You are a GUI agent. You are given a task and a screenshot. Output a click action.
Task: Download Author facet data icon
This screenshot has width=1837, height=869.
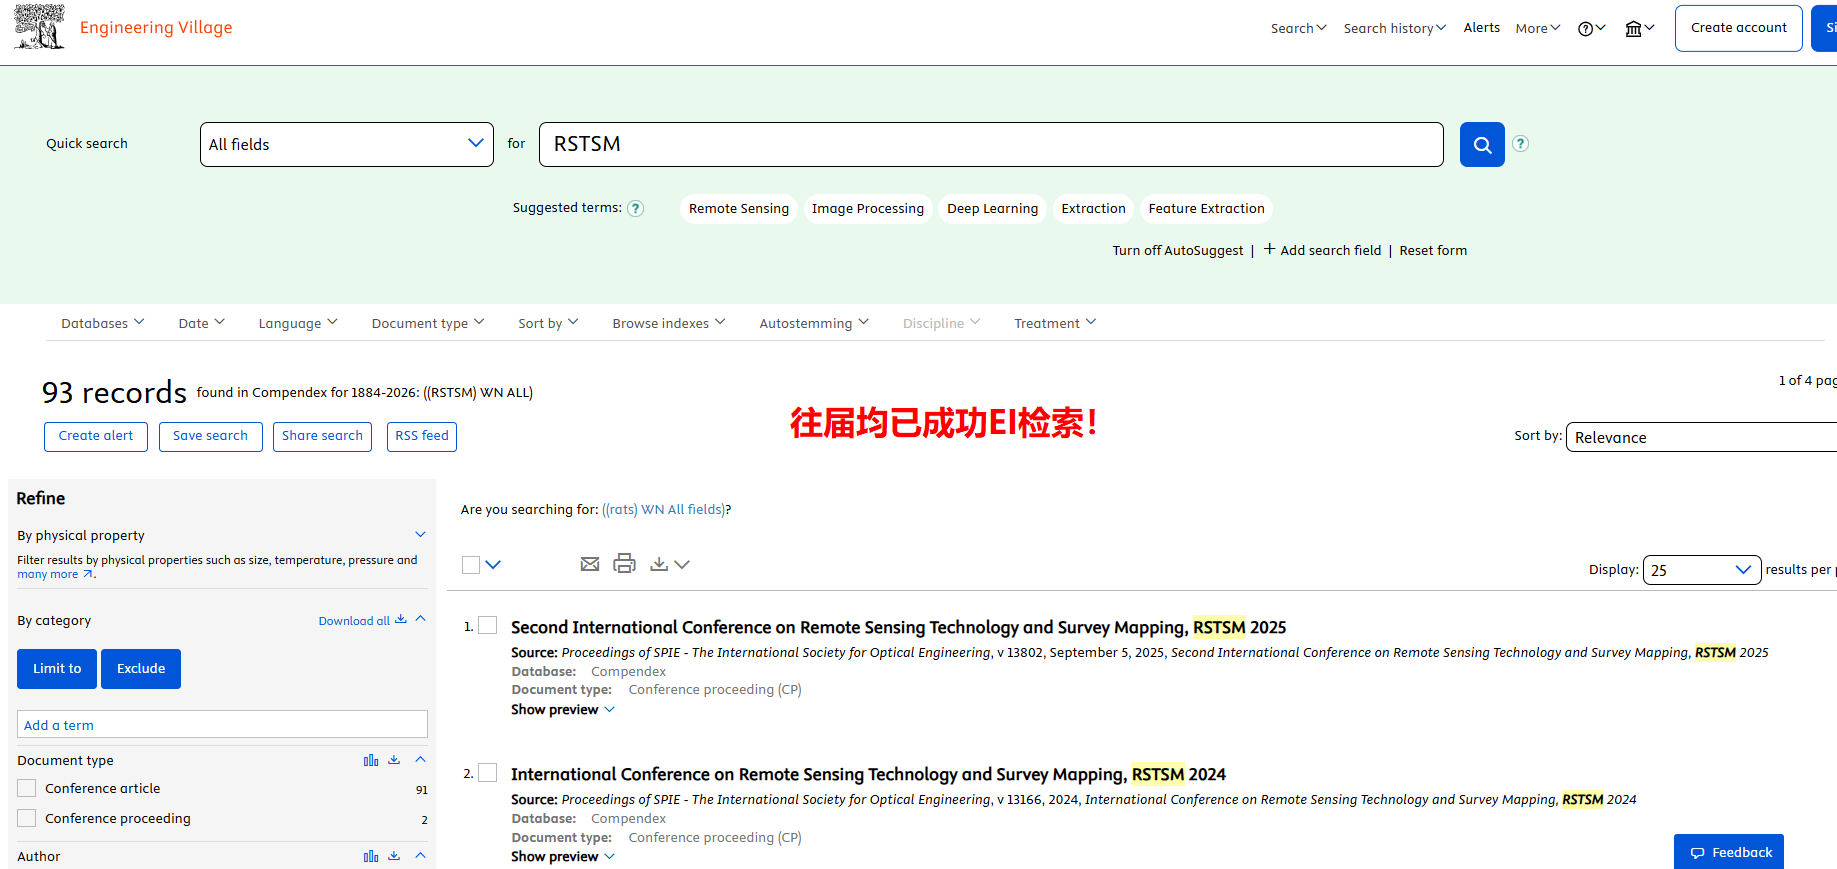394,856
